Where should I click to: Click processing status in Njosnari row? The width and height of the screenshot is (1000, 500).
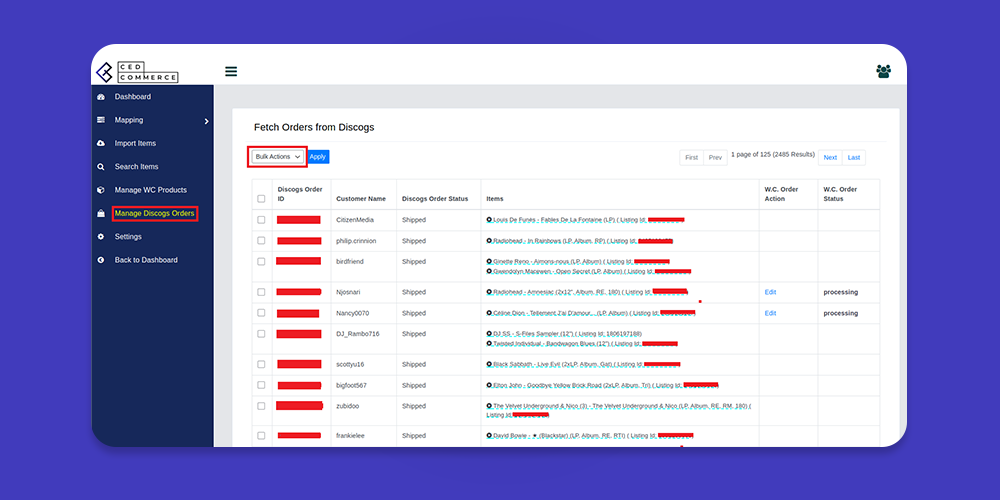click(x=841, y=292)
